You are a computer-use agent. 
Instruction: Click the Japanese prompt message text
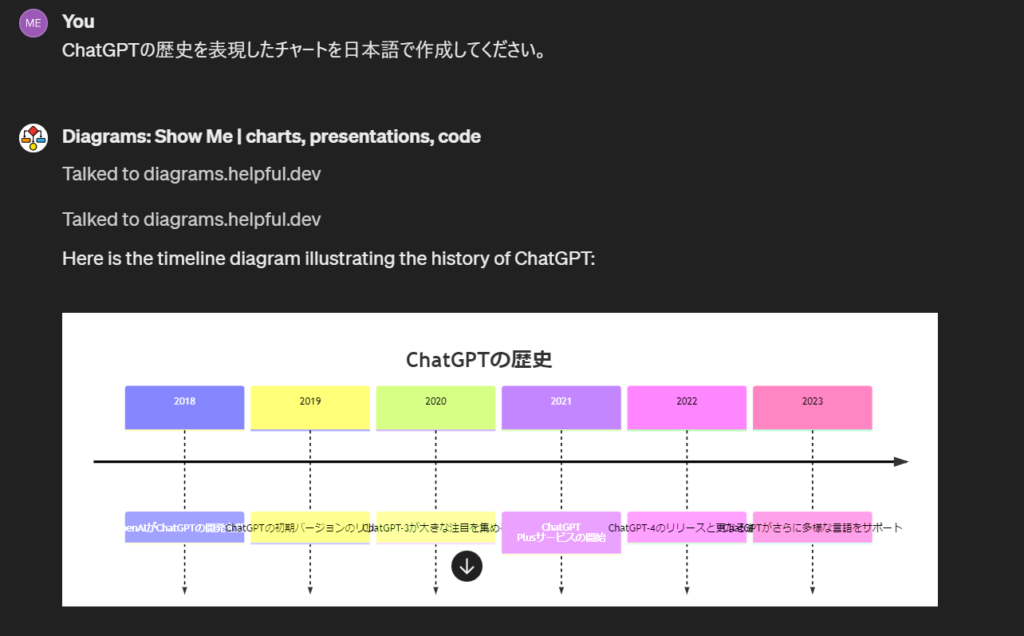304,50
